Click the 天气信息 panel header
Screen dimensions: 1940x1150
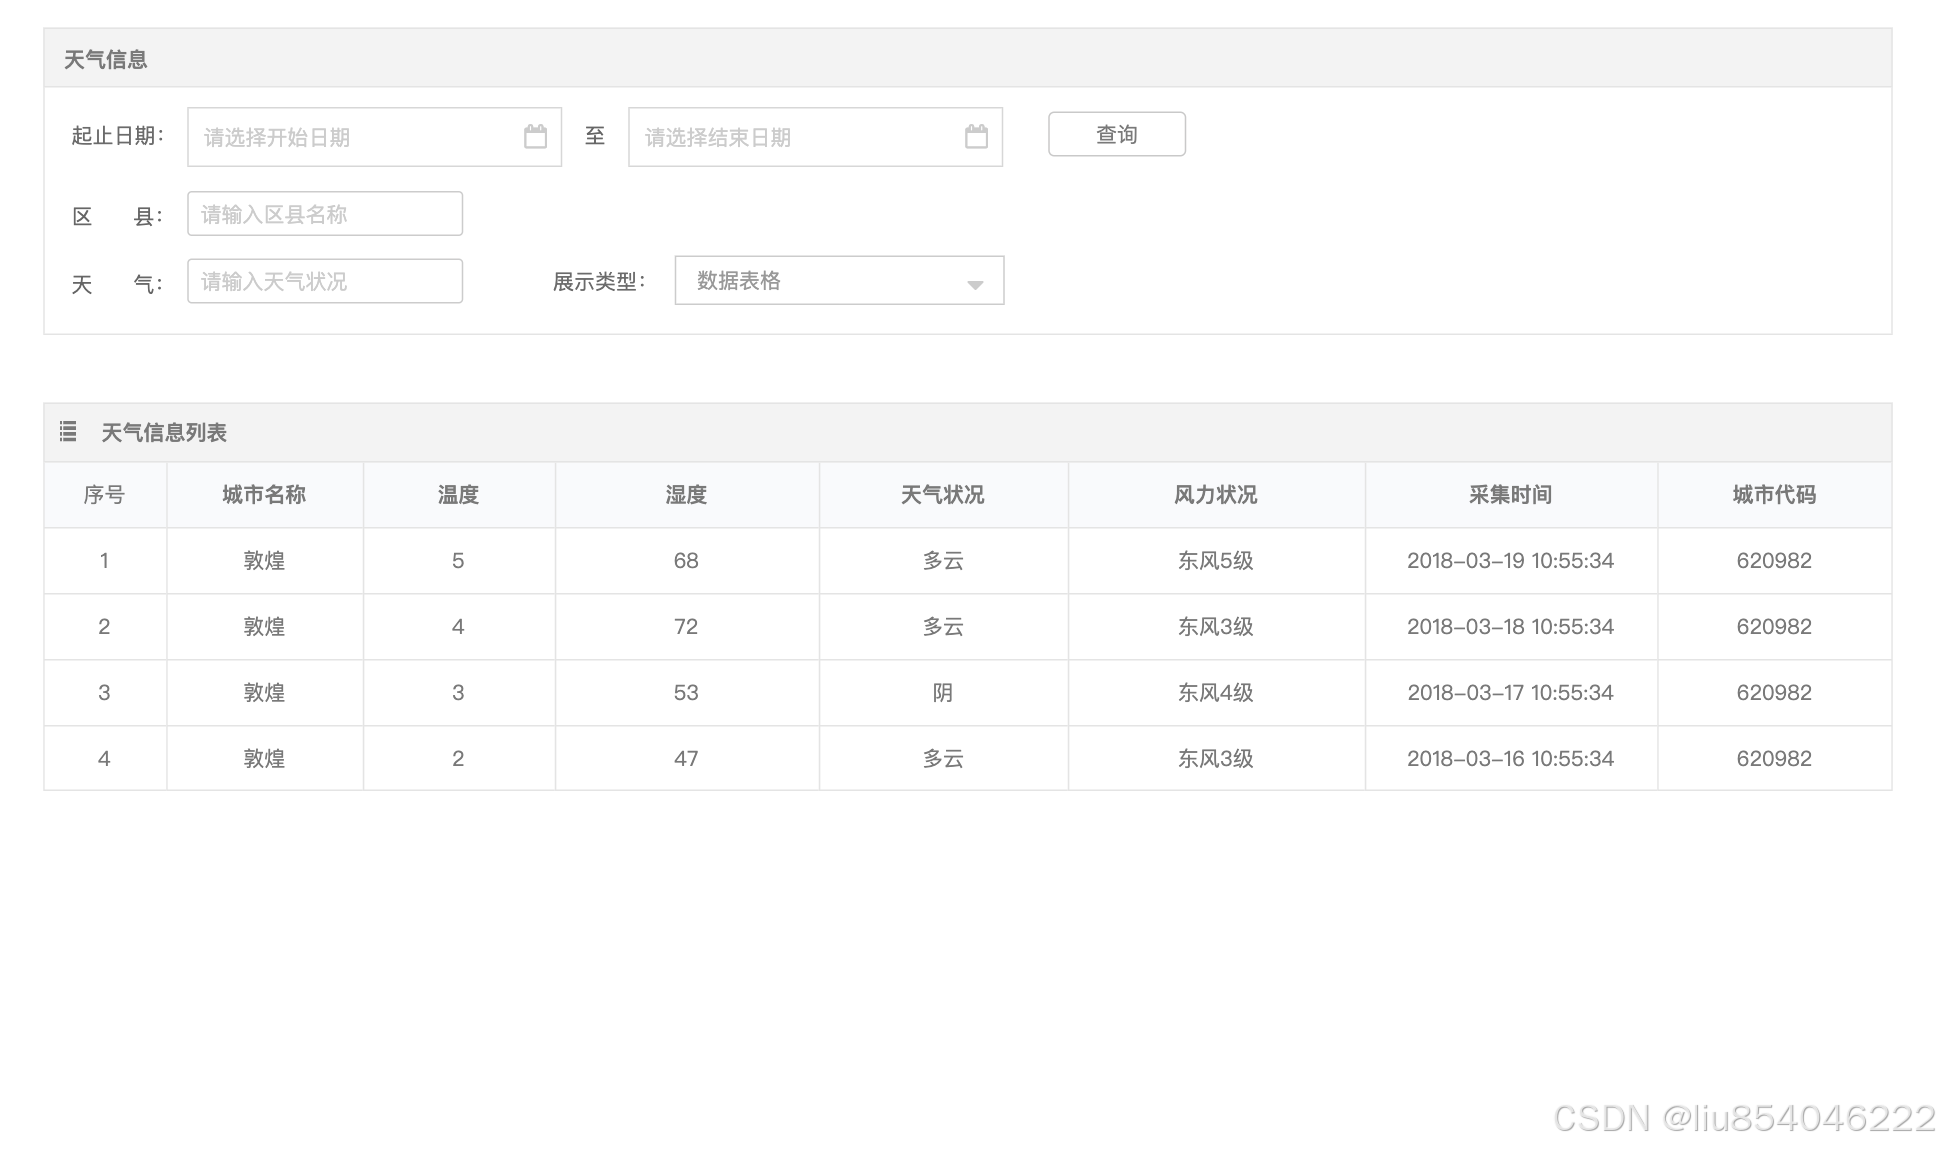coord(106,59)
